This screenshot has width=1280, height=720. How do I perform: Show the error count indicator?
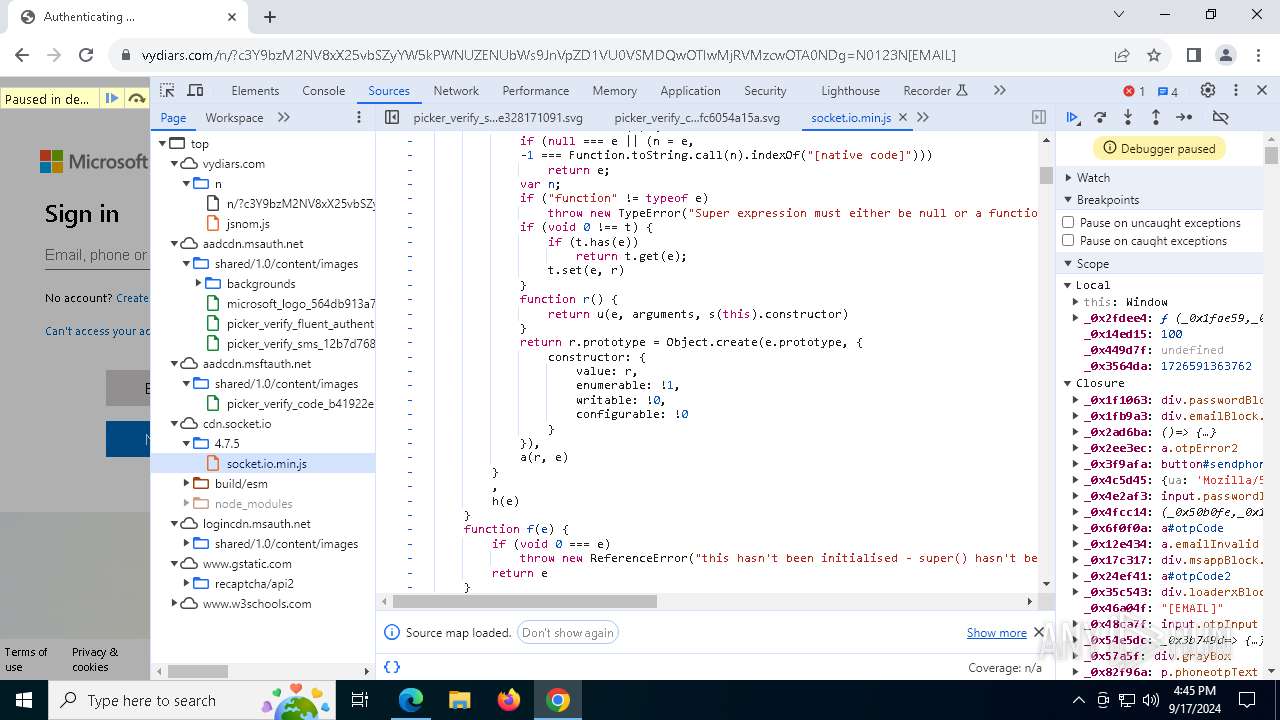coord(1134,91)
